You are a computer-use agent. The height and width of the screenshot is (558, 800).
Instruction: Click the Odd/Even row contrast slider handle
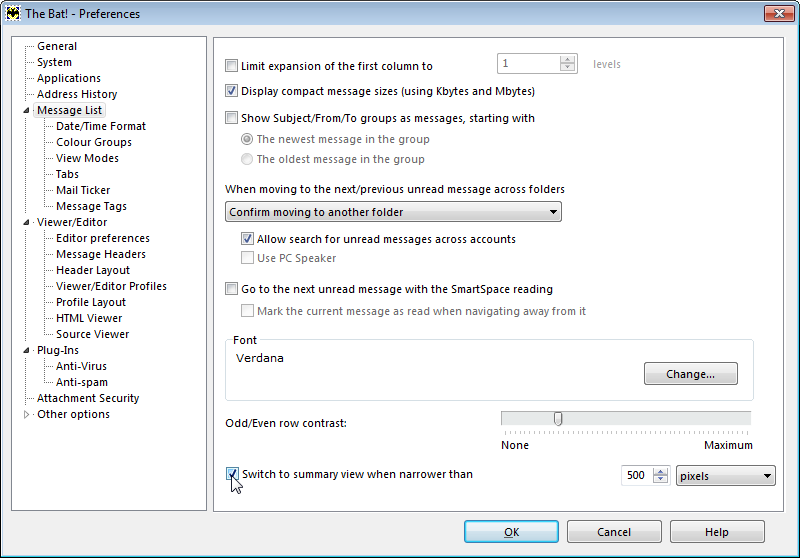[x=558, y=419]
